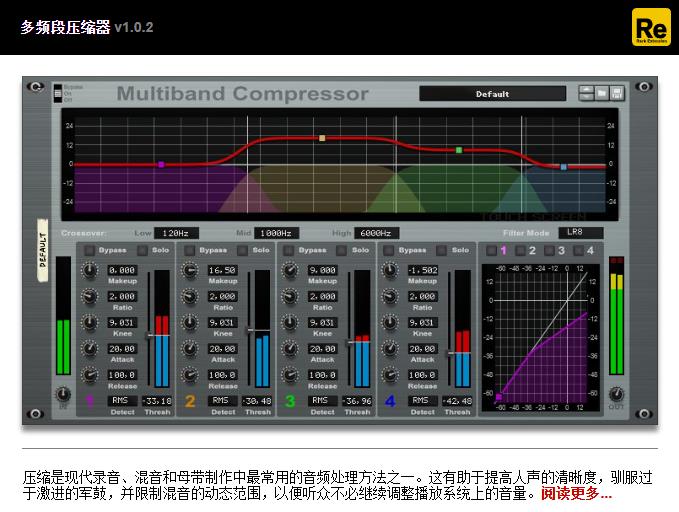Adjust the band 3 Ratio knob
This screenshot has height=512, width=679.
pos(290,297)
